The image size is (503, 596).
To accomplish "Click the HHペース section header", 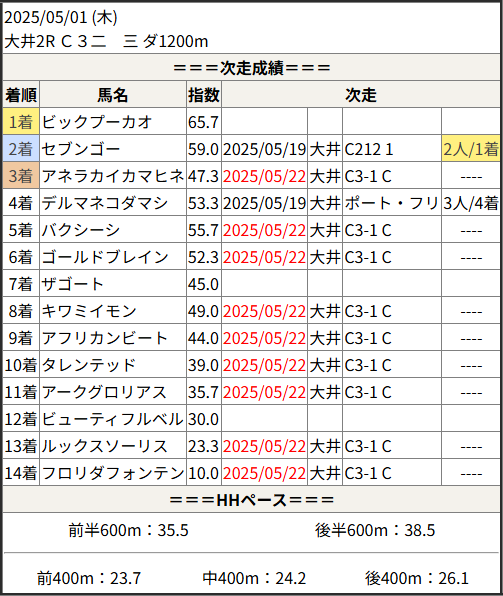I will coord(251,500).
